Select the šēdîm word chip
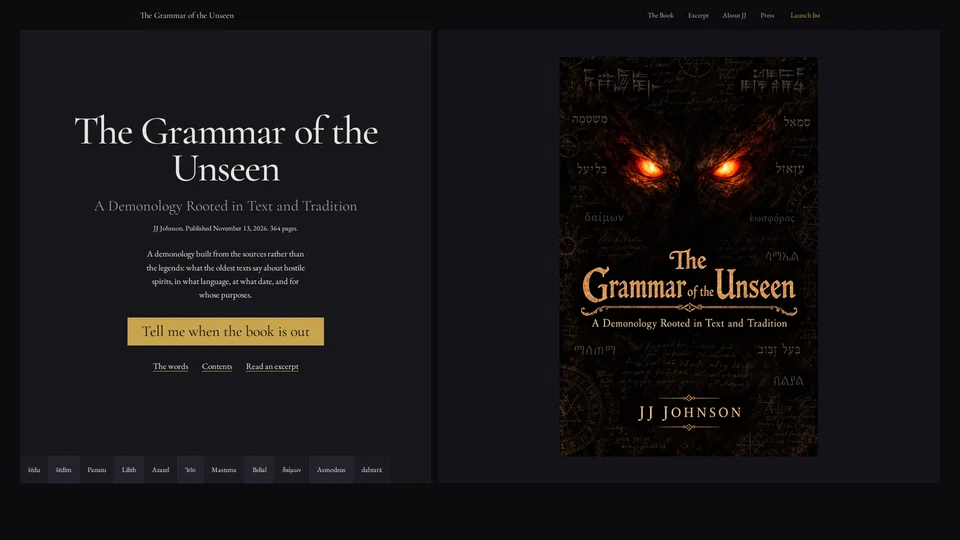This screenshot has height=540, width=960. tap(64, 470)
